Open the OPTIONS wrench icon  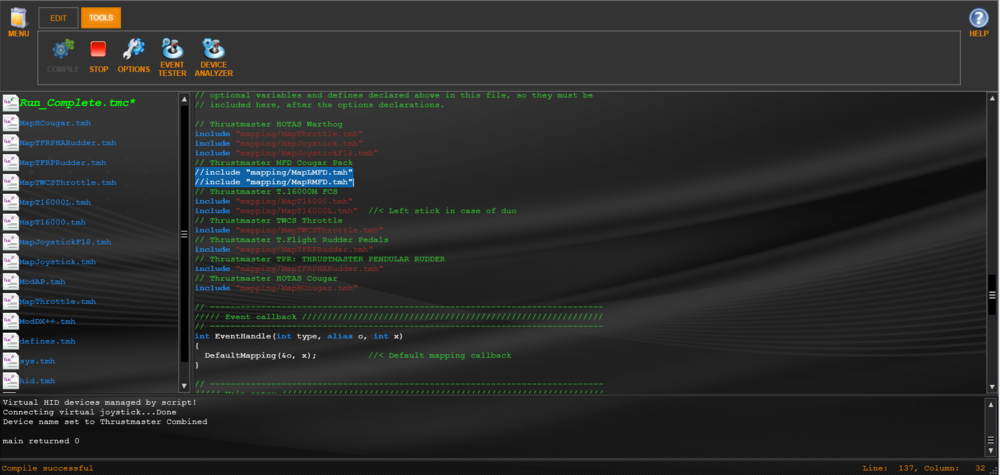(x=133, y=49)
